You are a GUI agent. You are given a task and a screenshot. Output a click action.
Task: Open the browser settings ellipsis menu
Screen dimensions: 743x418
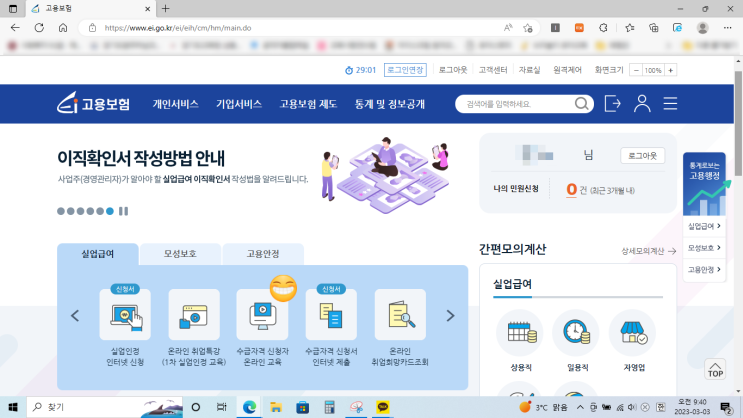coord(728,28)
